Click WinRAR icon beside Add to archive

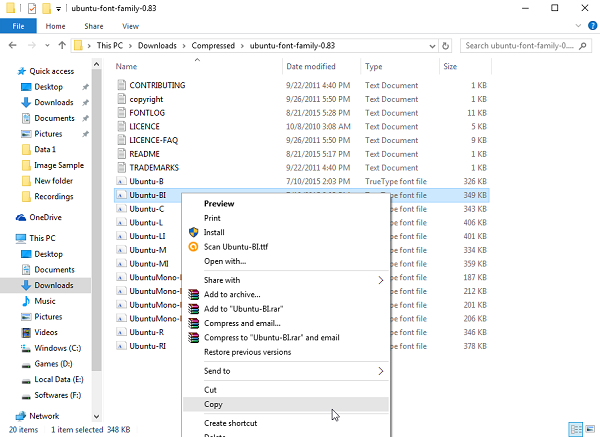pyautogui.click(x=194, y=294)
